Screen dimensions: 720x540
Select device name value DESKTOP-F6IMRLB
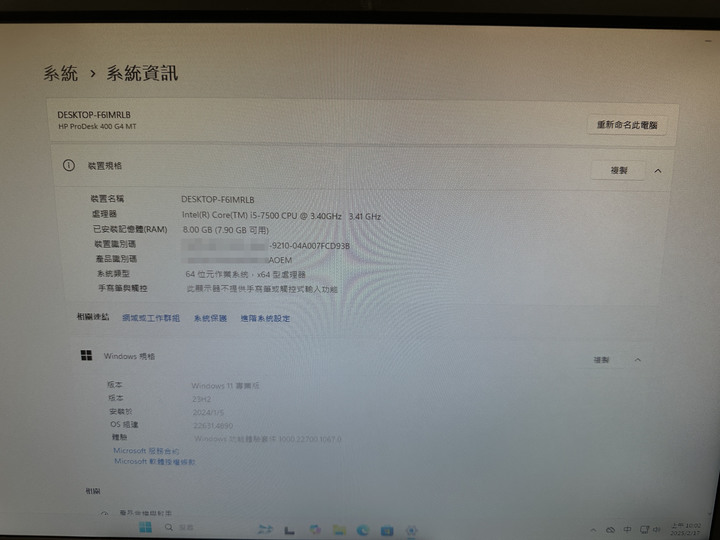point(218,199)
